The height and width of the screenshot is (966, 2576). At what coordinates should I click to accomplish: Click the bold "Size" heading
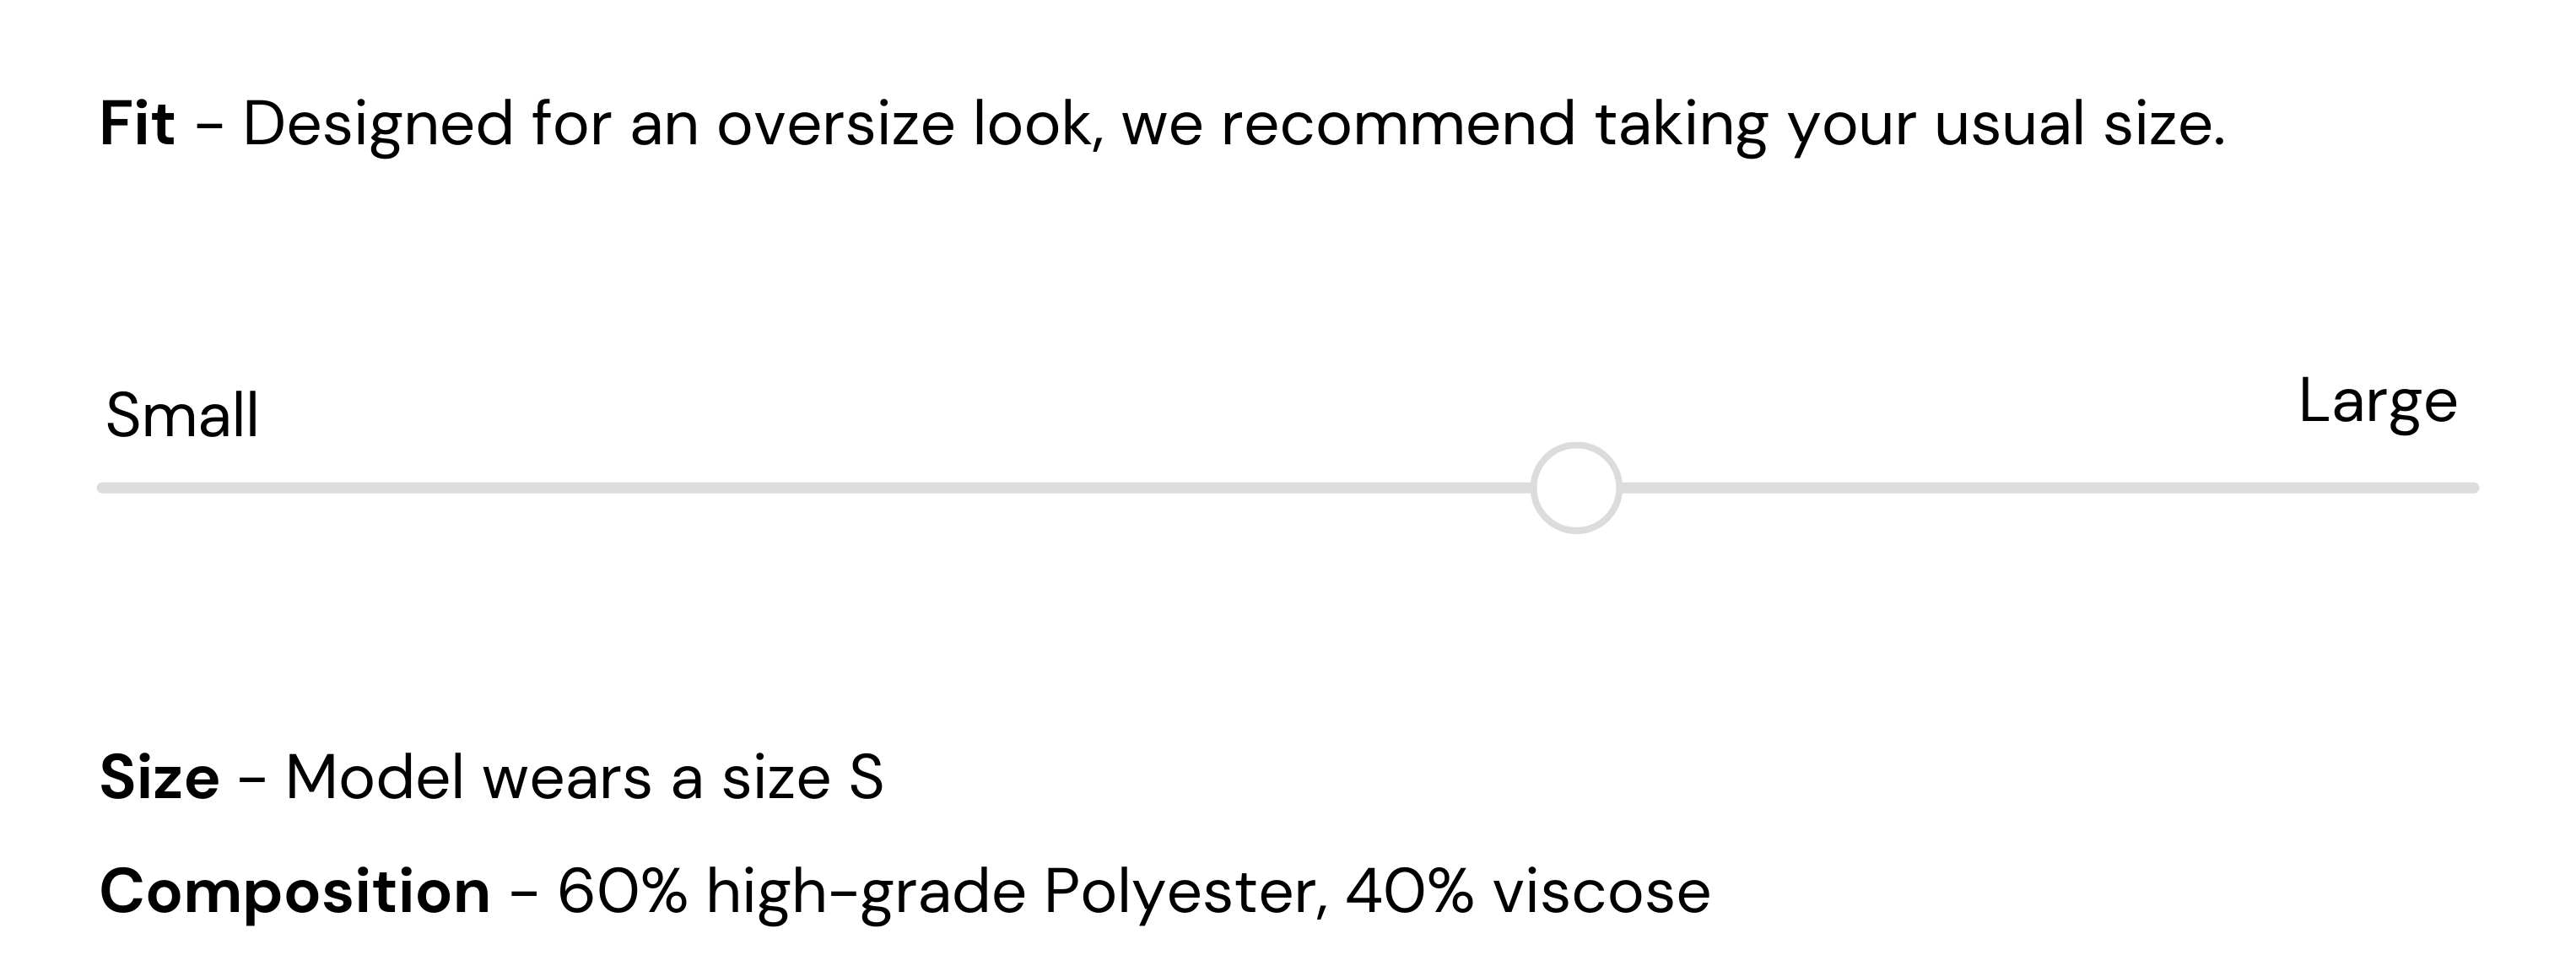point(159,778)
